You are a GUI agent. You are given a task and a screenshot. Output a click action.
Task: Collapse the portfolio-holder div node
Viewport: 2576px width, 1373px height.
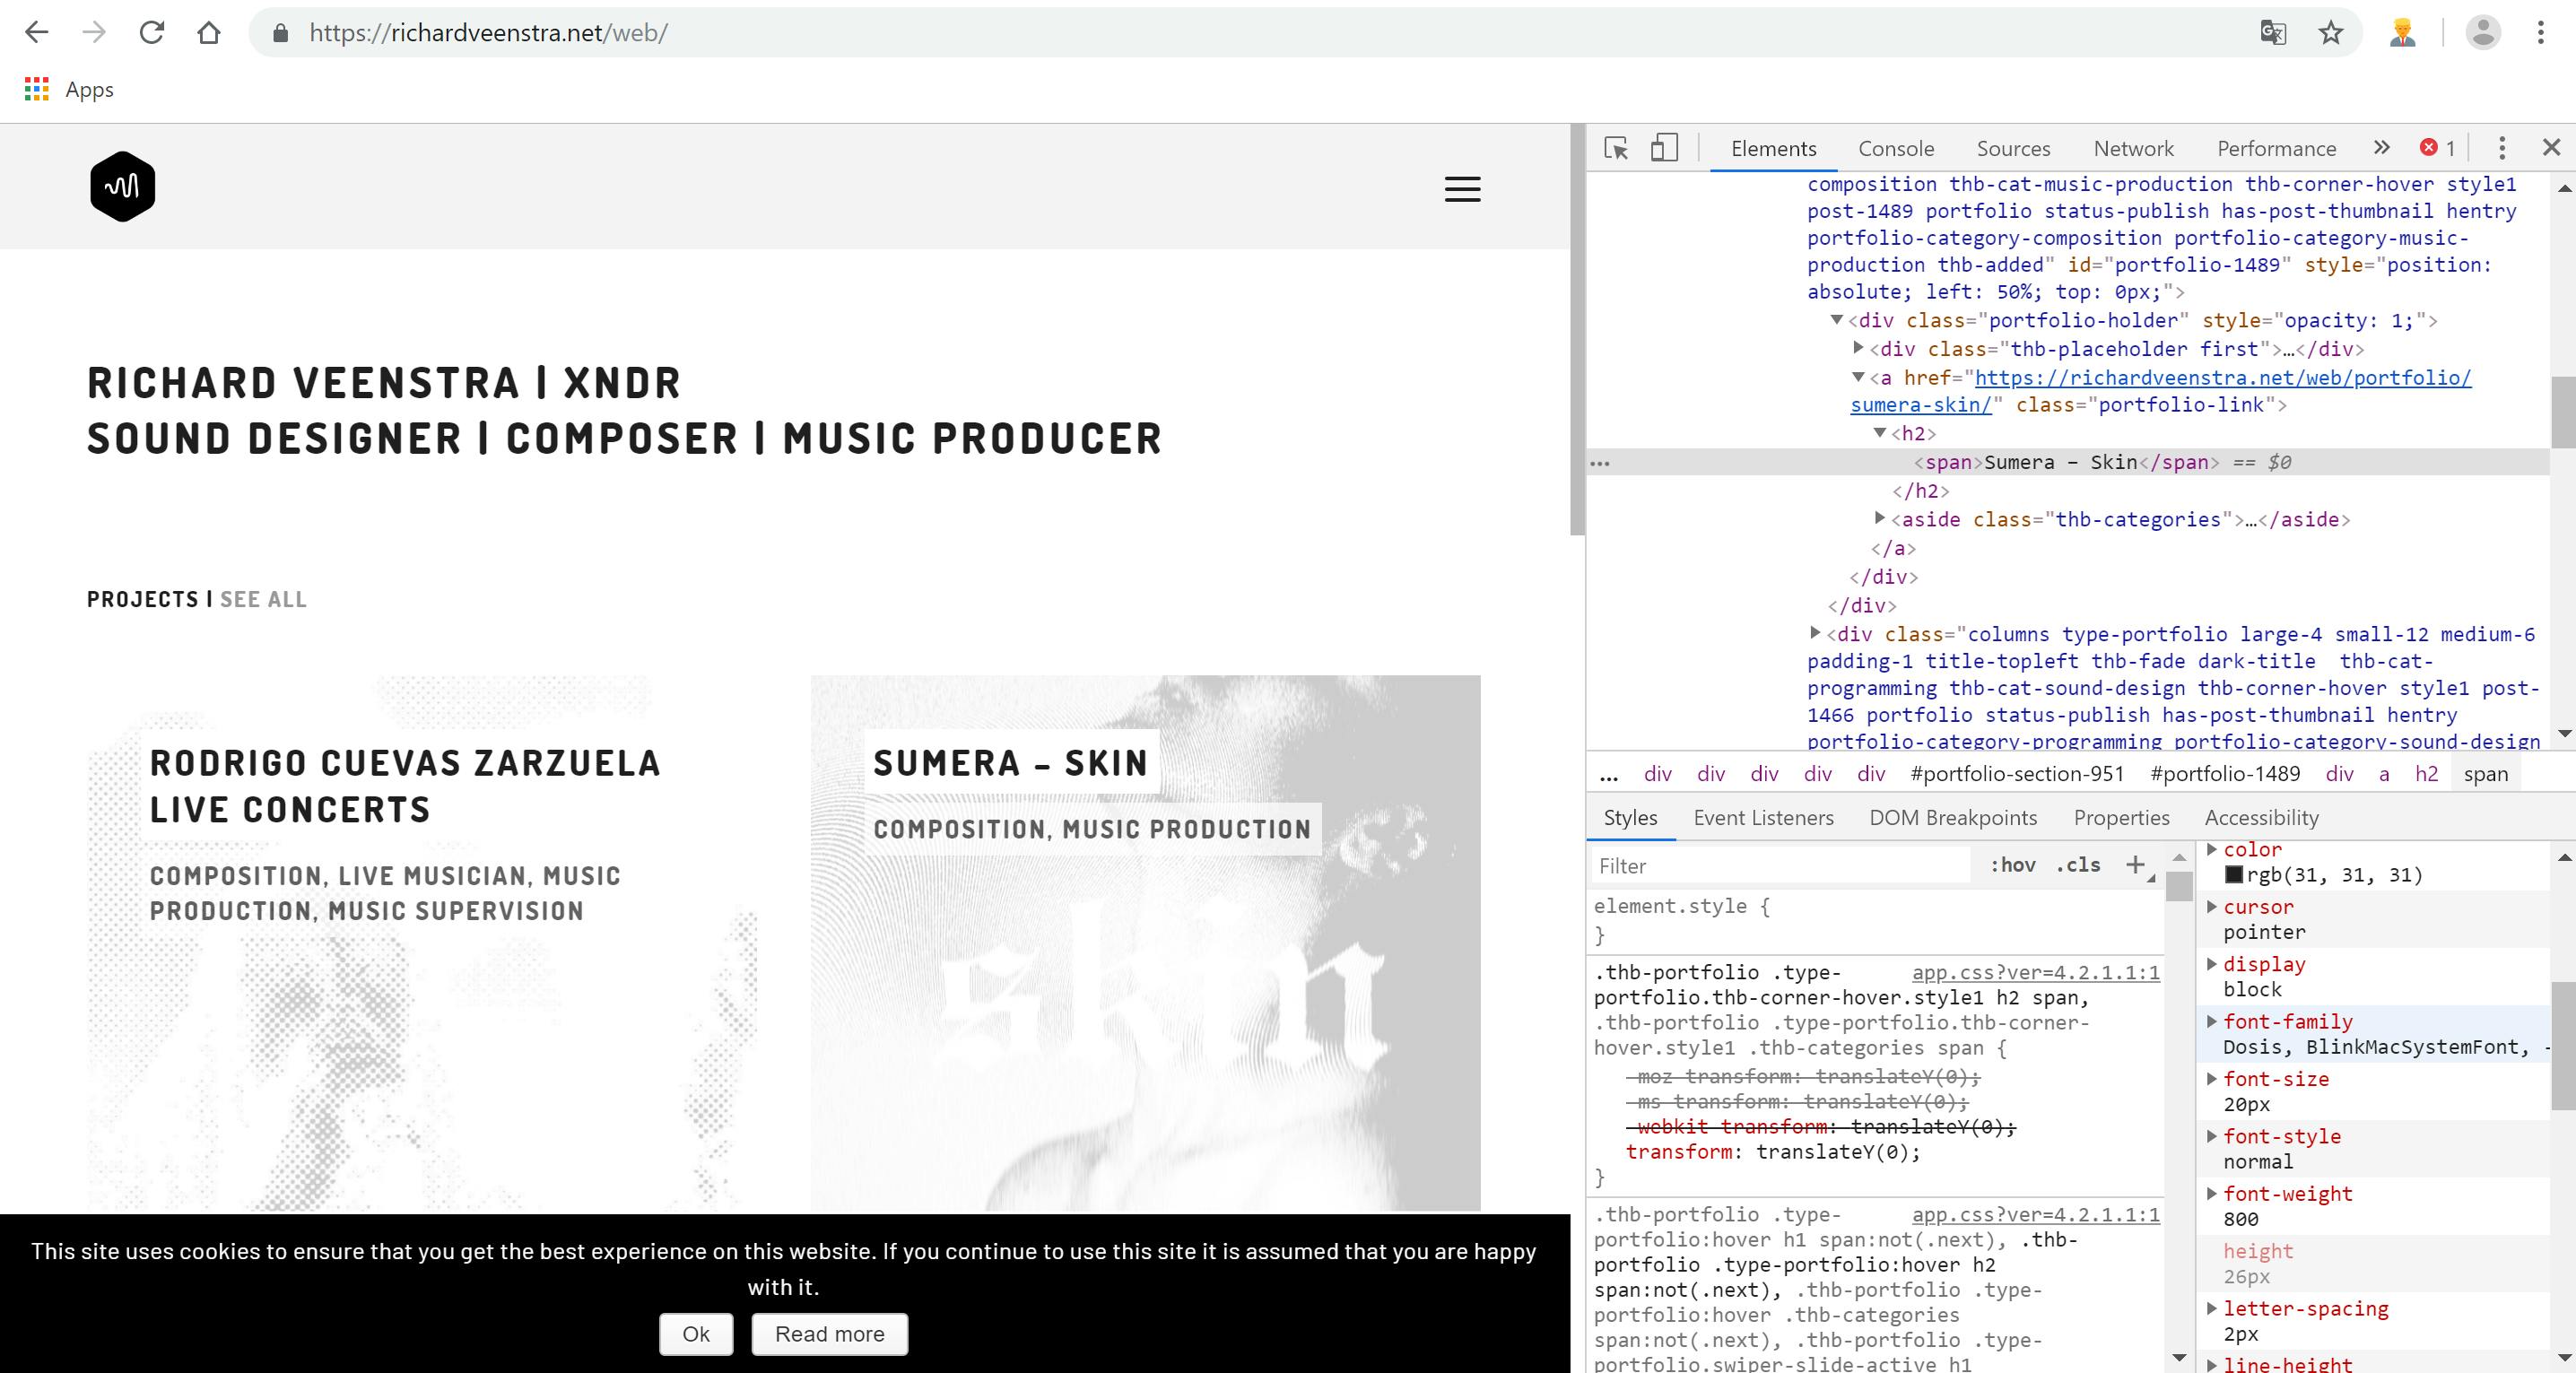pyautogui.click(x=1837, y=320)
